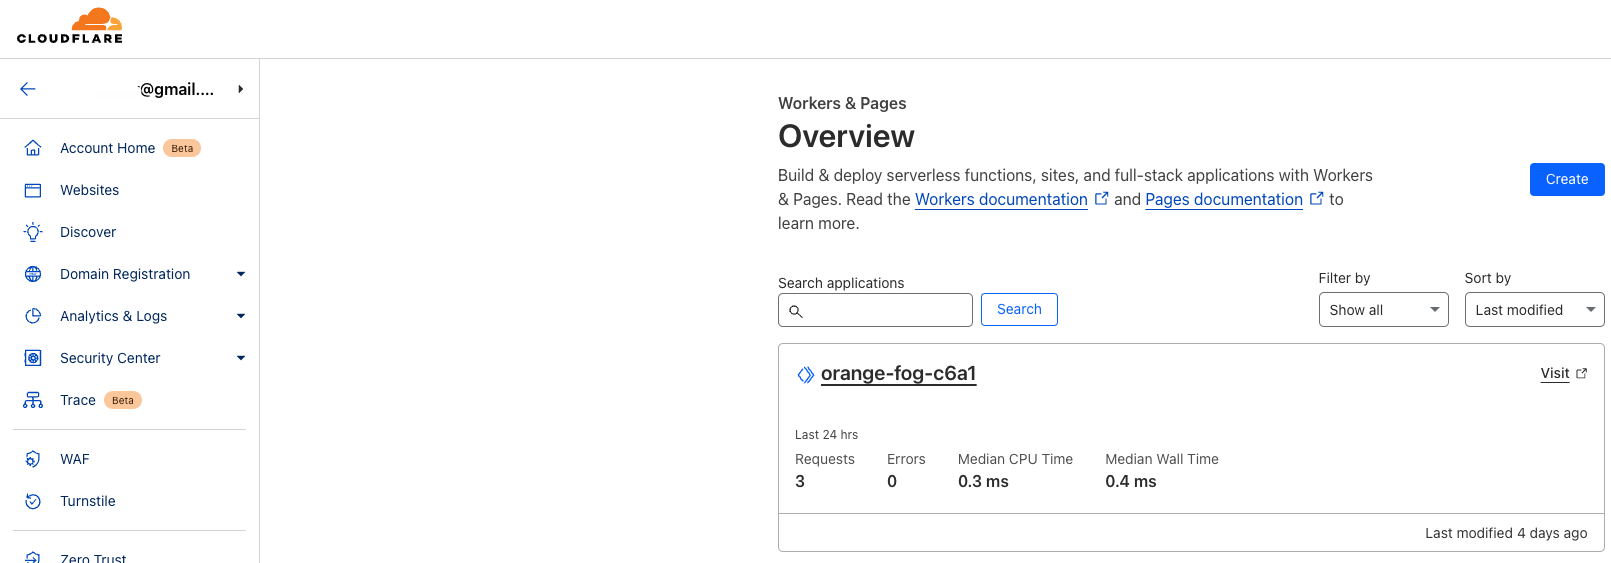Click the Search button
The image size is (1611, 563).
coord(1018,310)
